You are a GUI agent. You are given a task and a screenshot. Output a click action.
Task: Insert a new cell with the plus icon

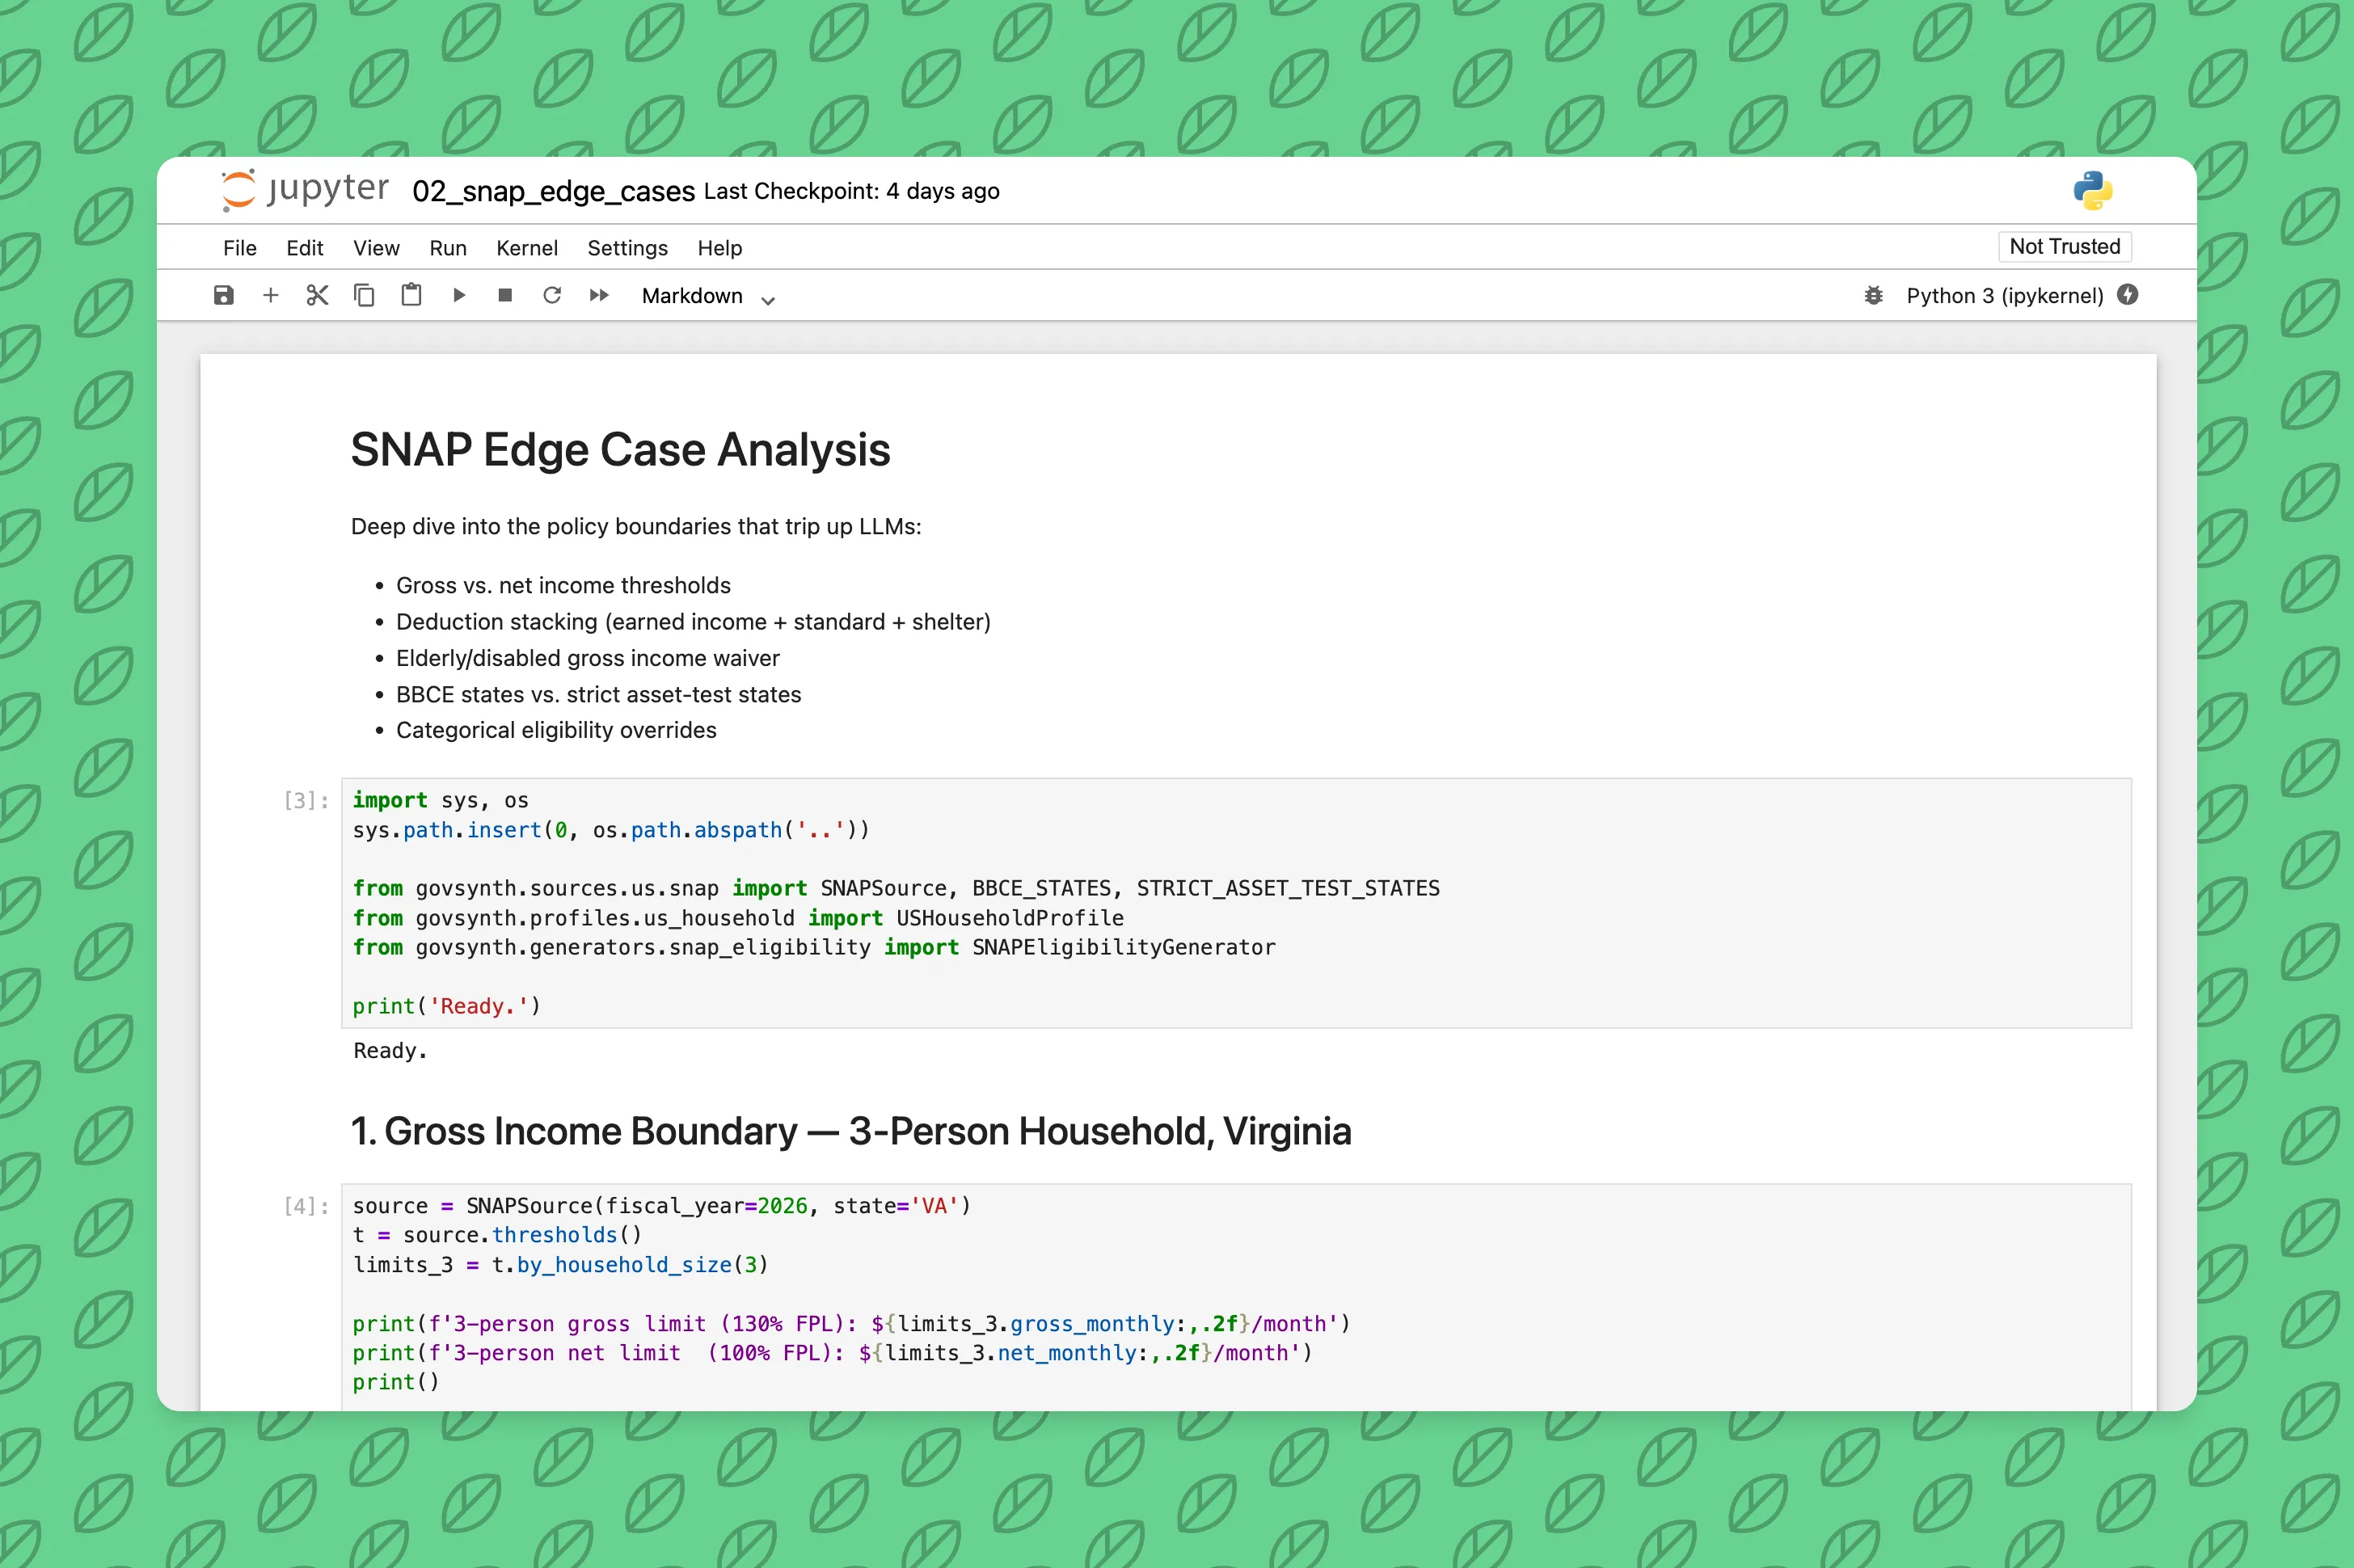click(270, 295)
